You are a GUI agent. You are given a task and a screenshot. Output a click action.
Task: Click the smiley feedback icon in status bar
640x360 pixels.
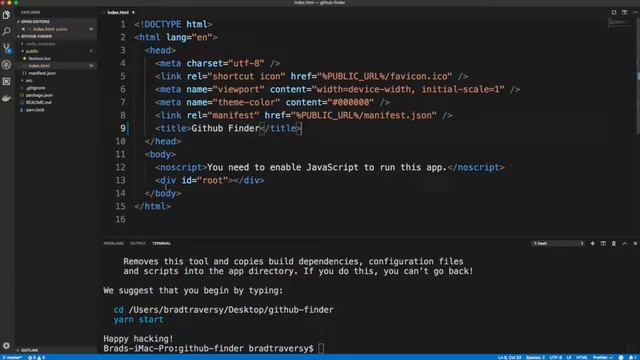[621, 357]
